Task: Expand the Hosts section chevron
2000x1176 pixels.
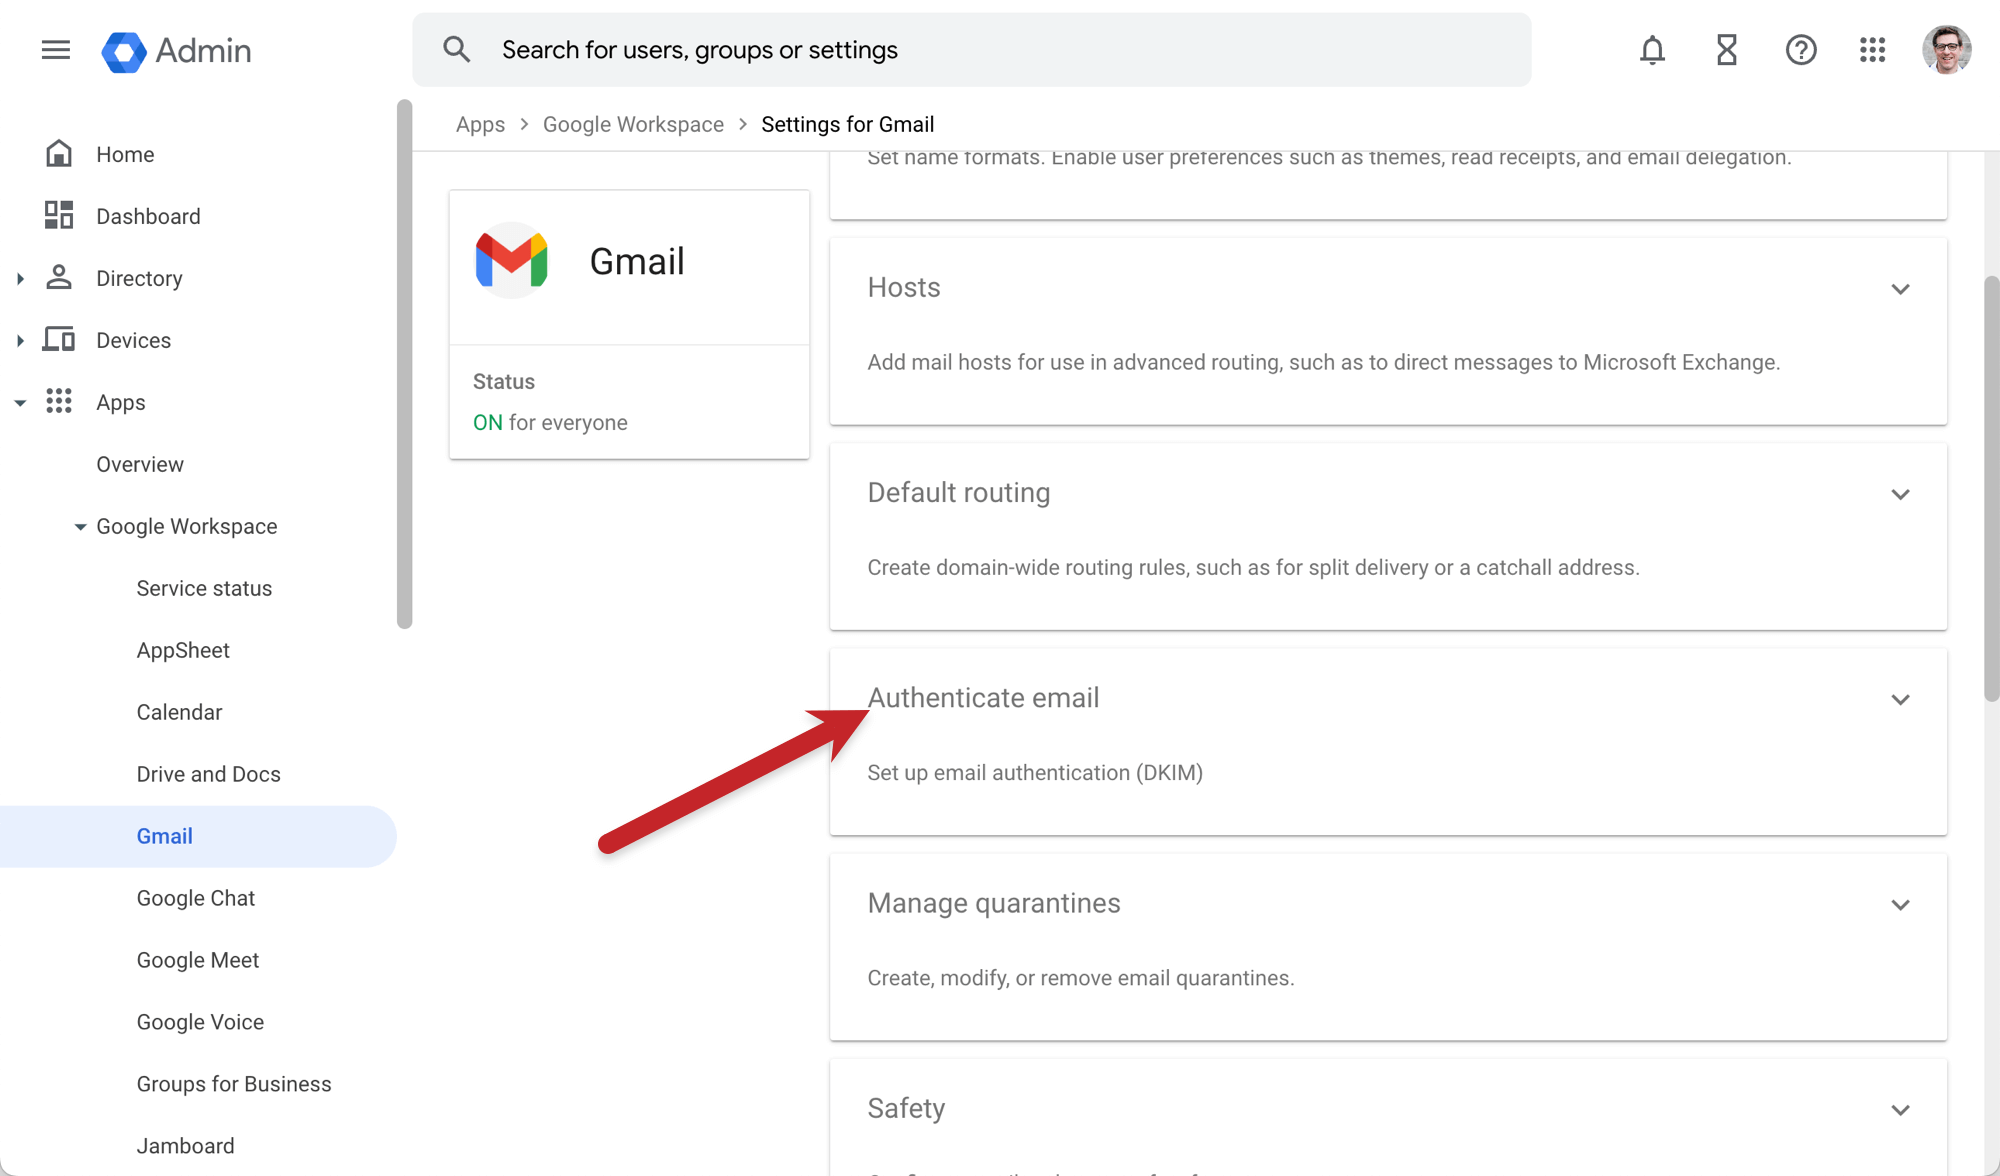Action: pyautogui.click(x=1900, y=289)
